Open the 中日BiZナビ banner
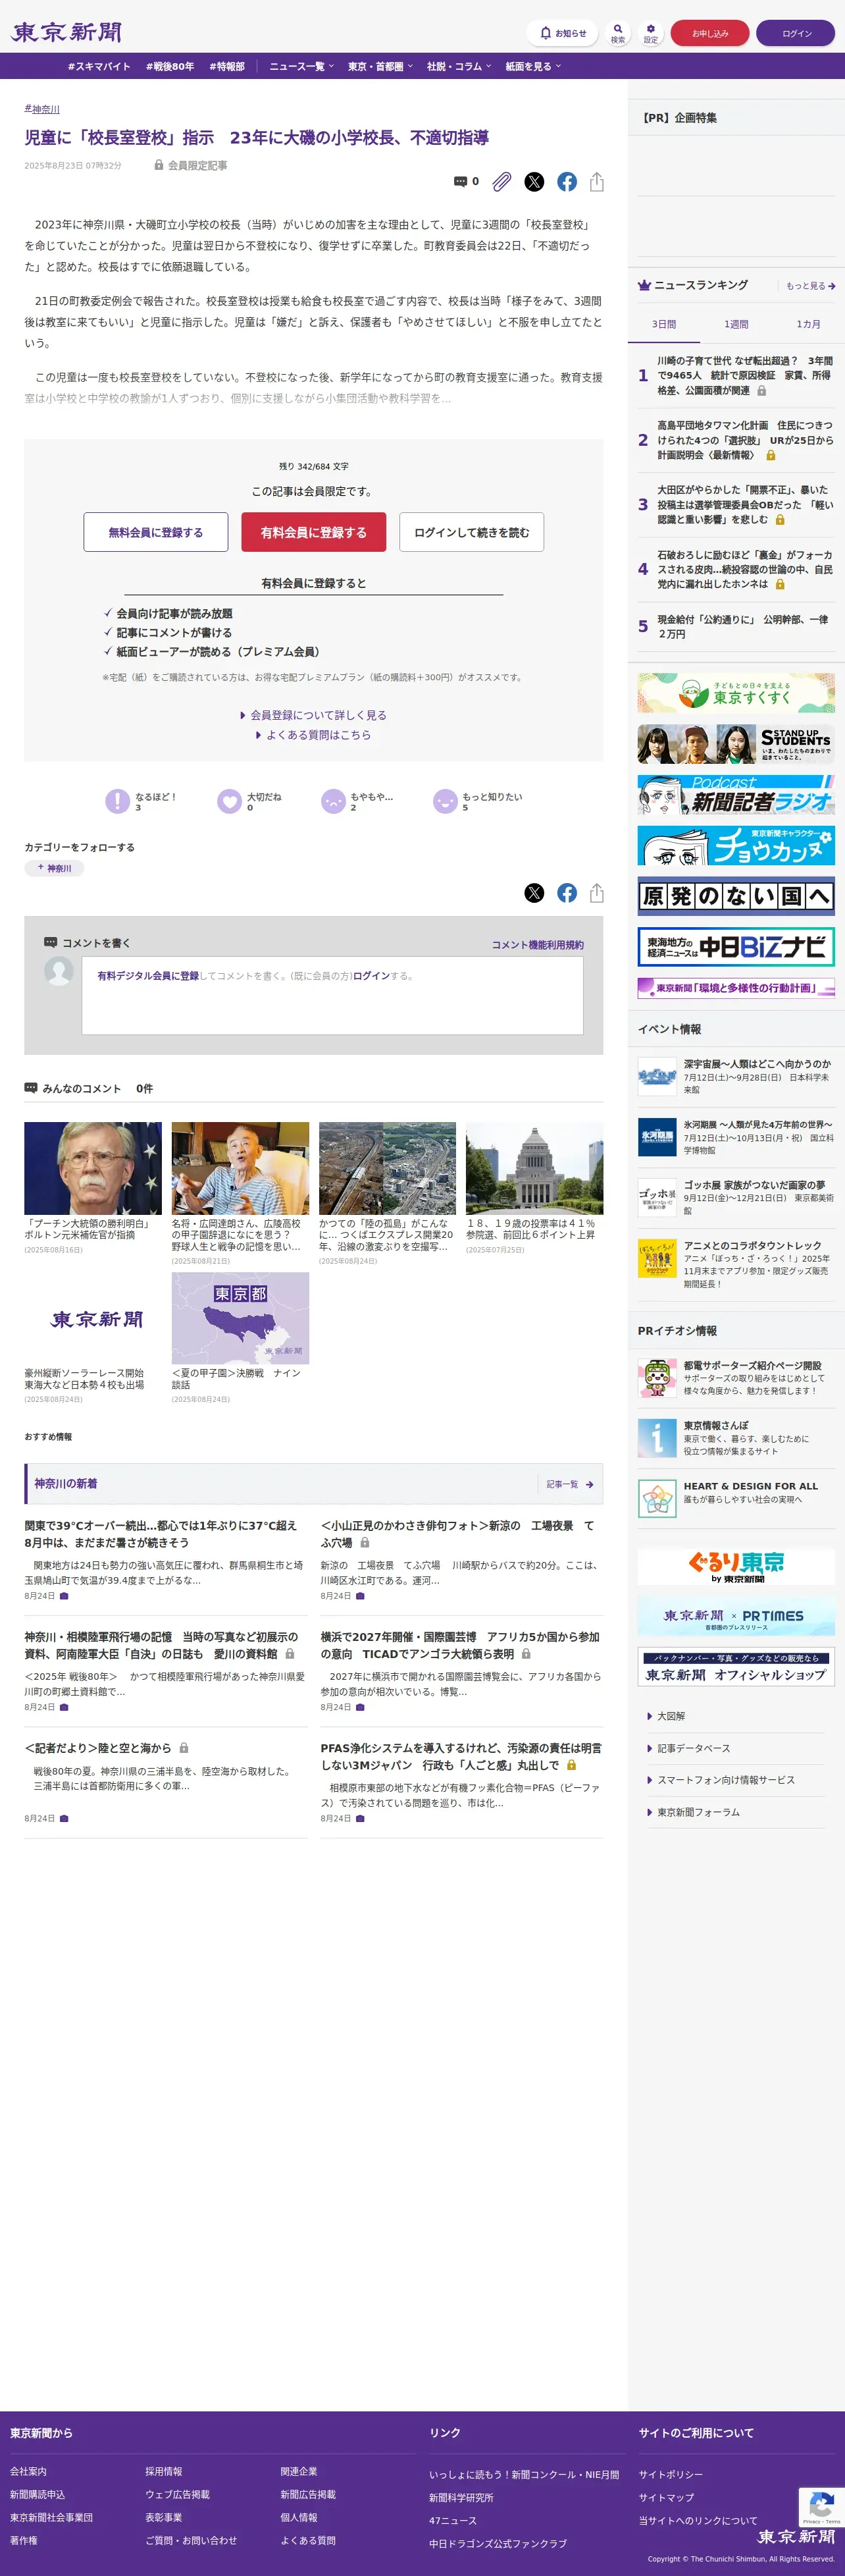Viewport: 845px width, 2576px height. [x=736, y=947]
